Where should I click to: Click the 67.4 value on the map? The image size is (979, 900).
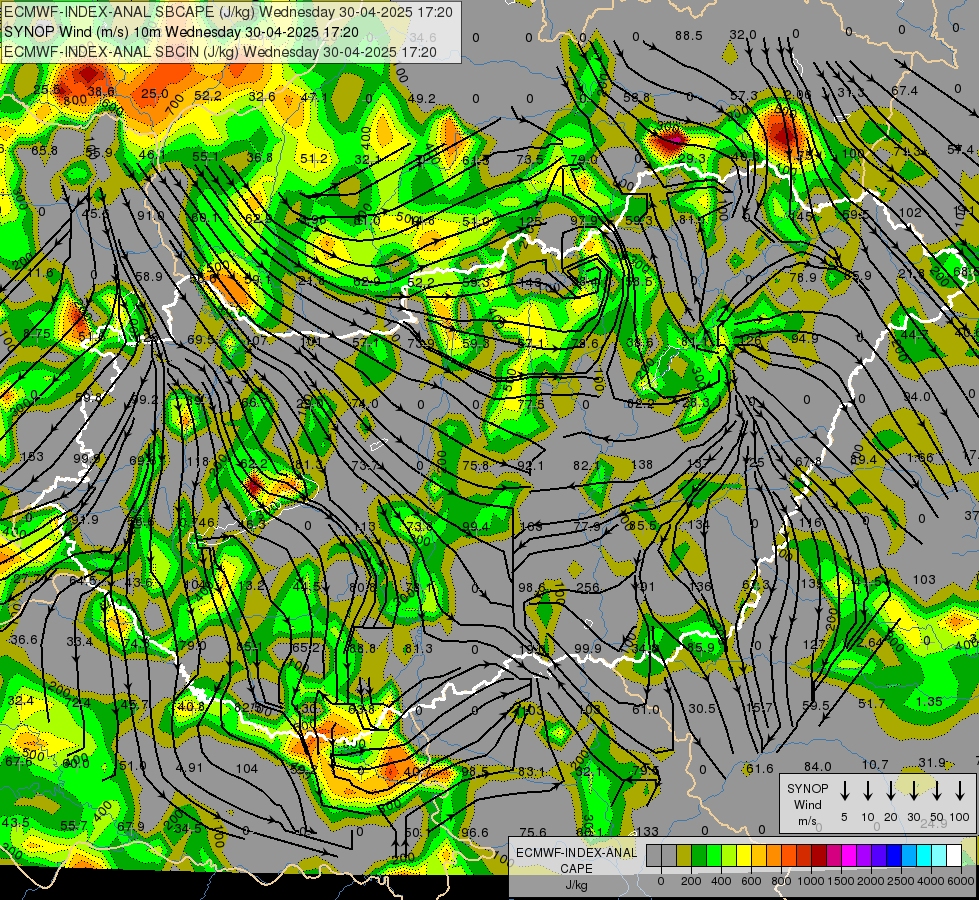pyautogui.click(x=905, y=91)
